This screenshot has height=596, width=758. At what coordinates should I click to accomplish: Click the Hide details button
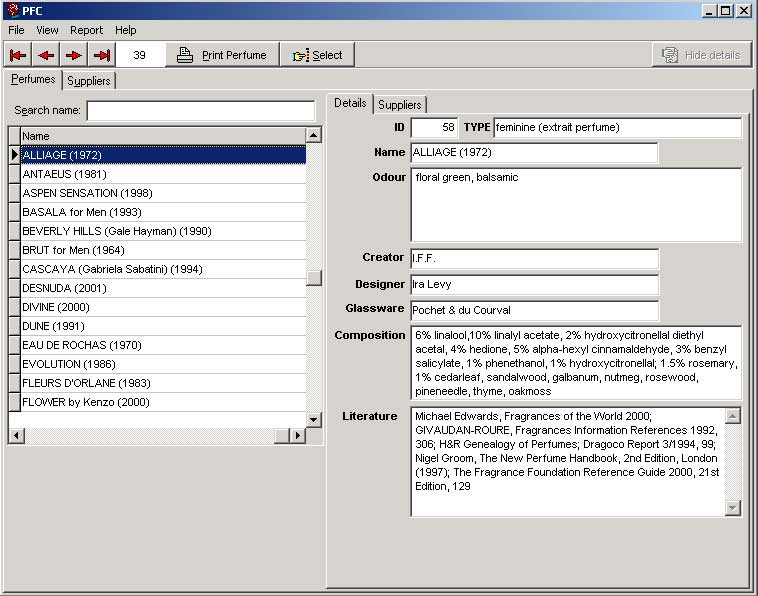pyautogui.click(x=701, y=55)
